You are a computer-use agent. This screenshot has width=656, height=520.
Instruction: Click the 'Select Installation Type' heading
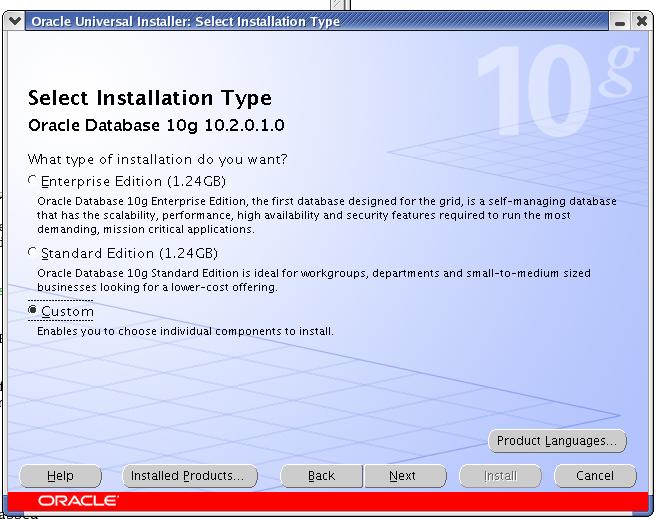(x=149, y=98)
